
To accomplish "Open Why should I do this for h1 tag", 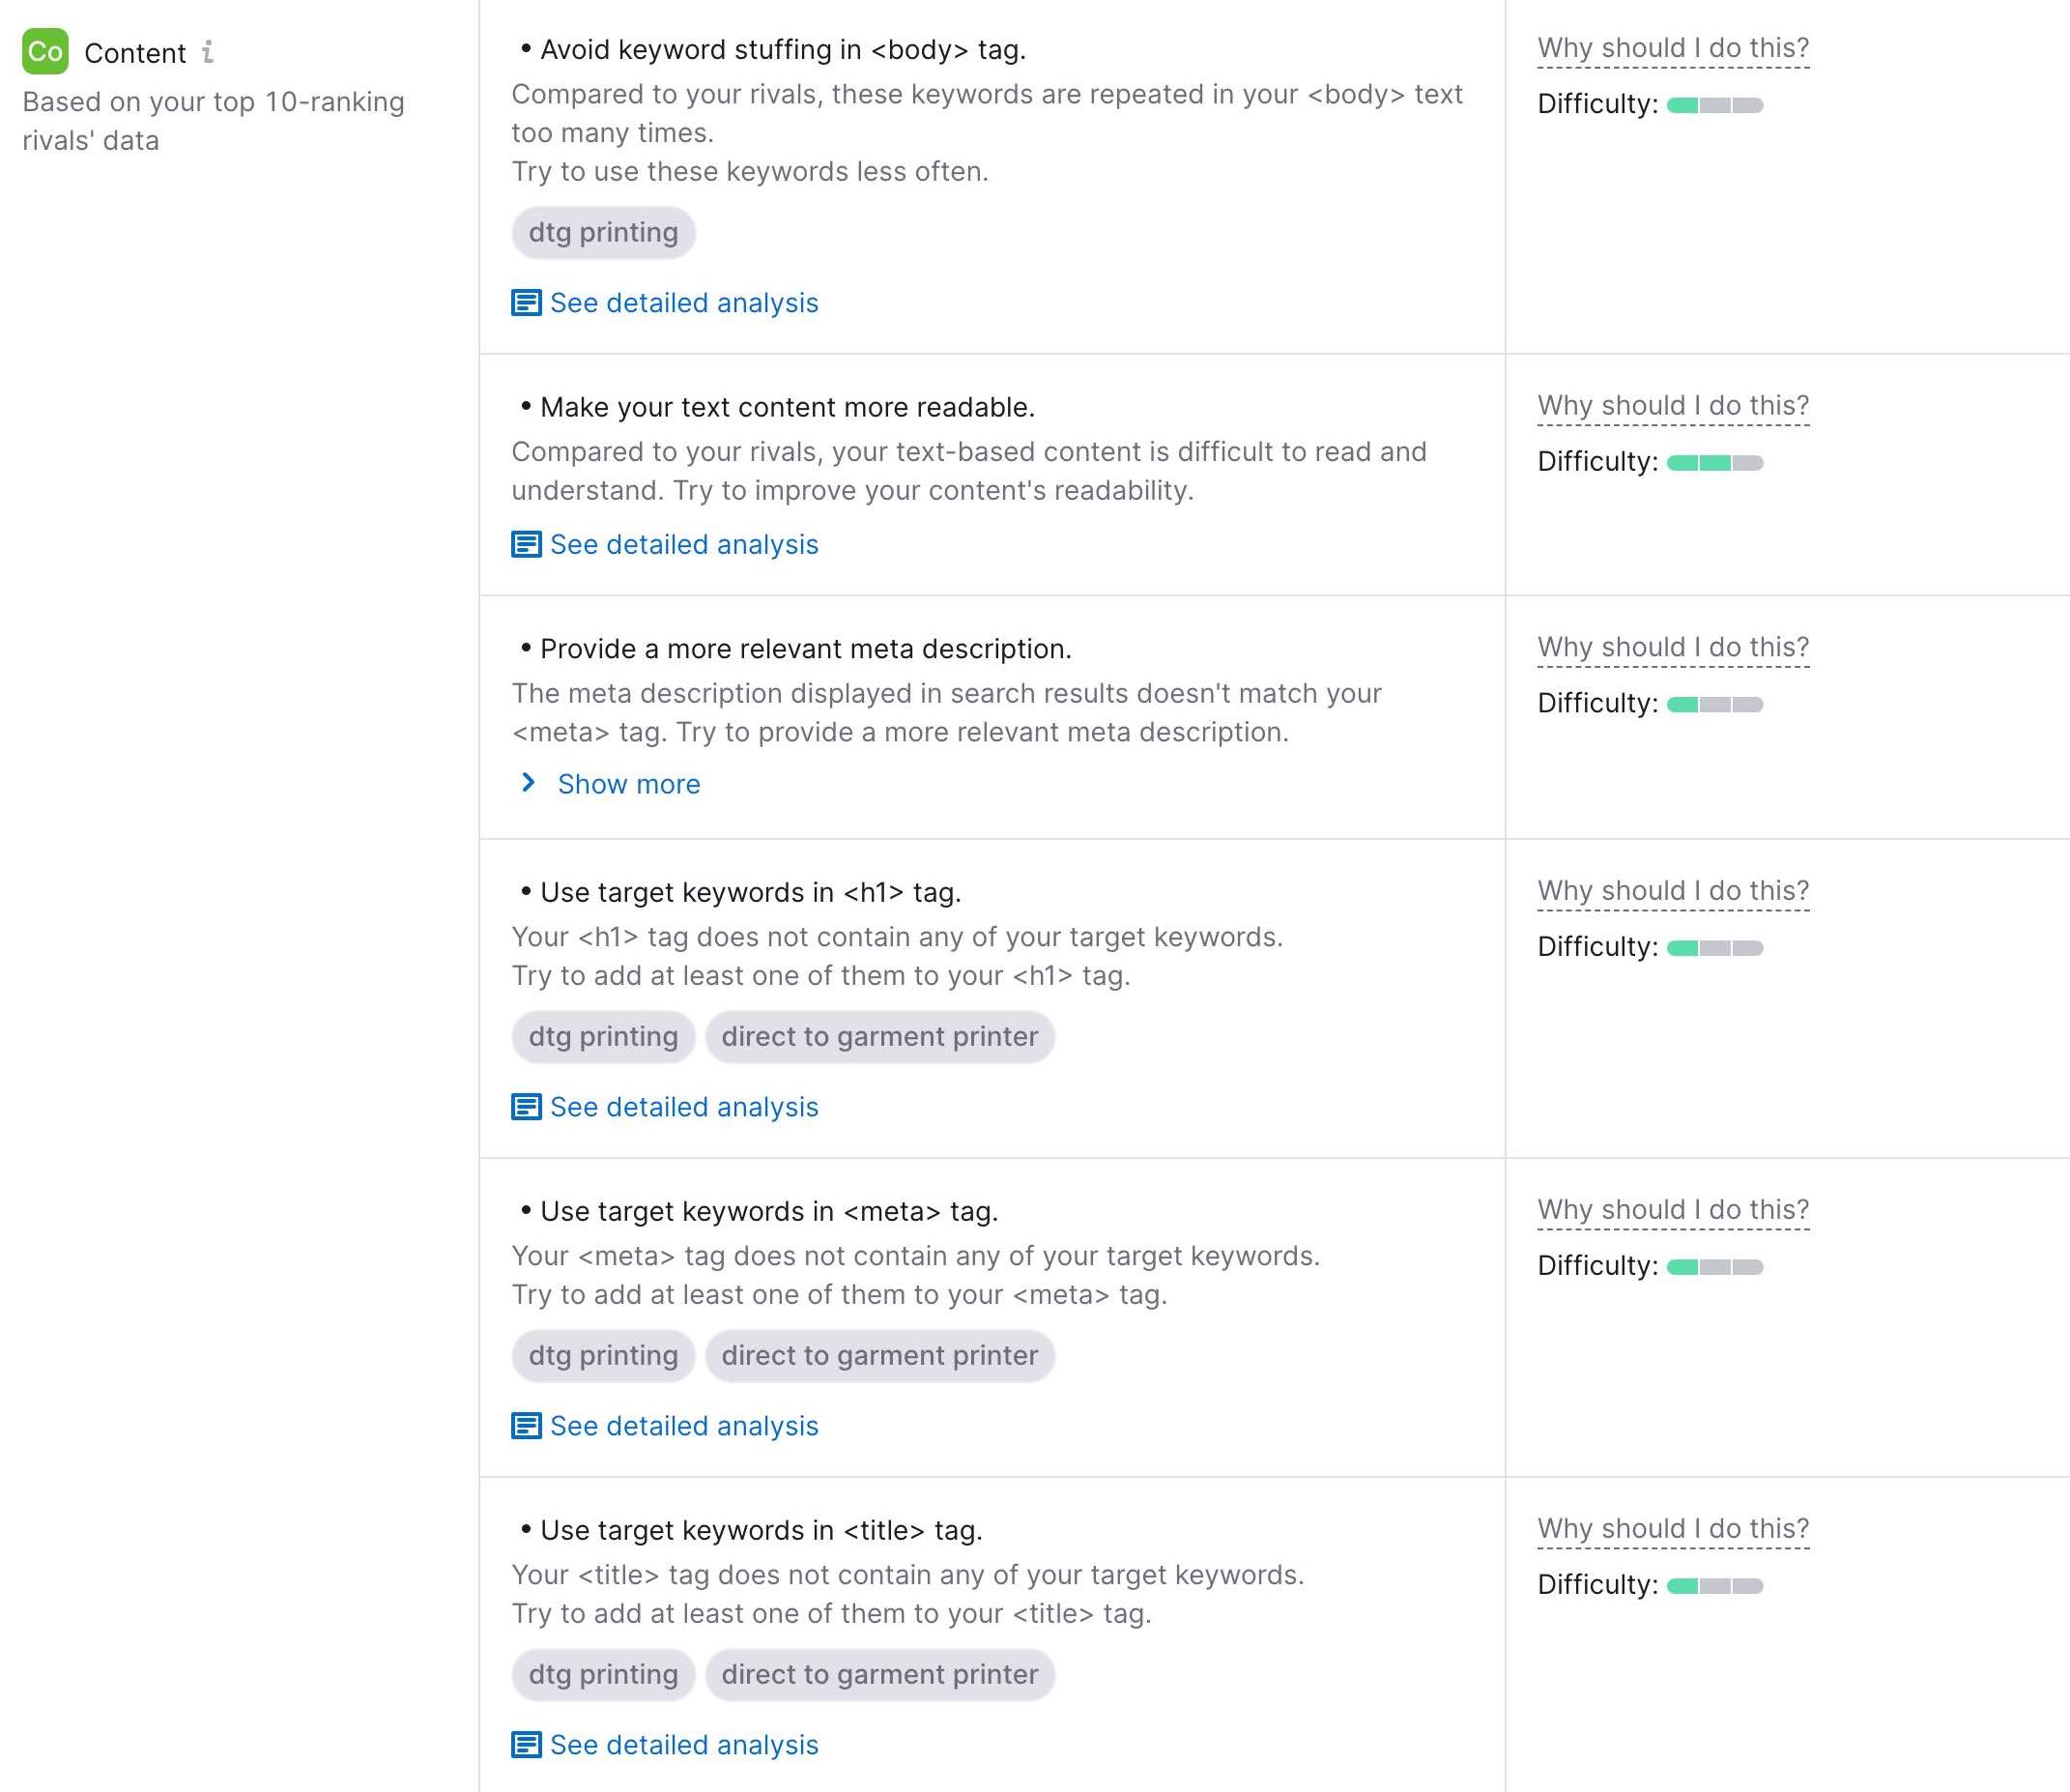I will click(1673, 891).
